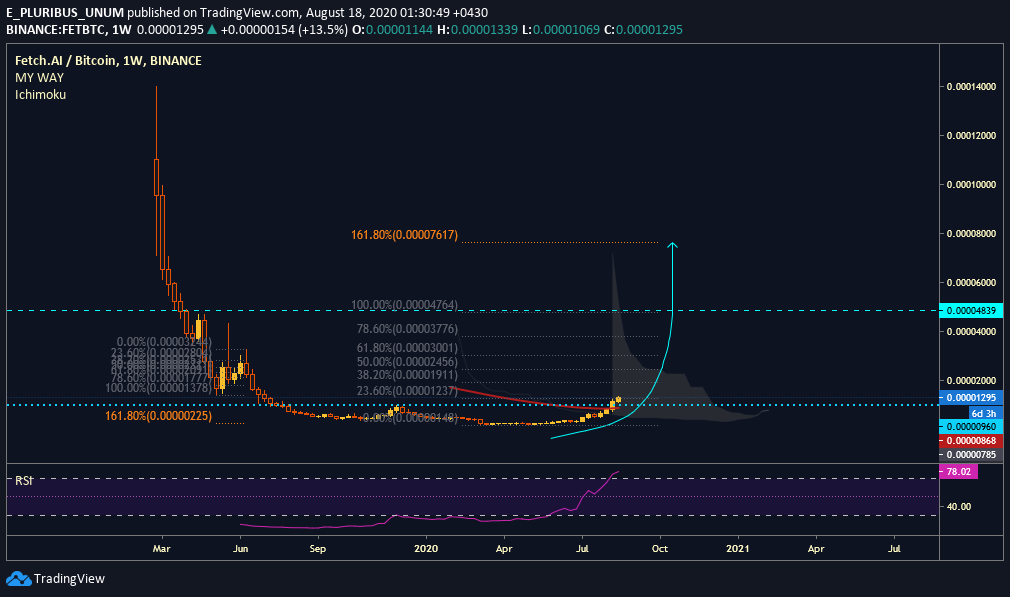Click the 0.00010000 price axis label
This screenshot has height=597, width=1010.
click(x=971, y=185)
